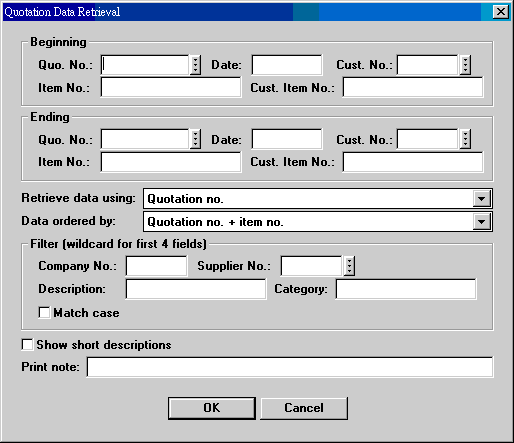
Task: Expand the Retrieve data using dropdown
Action: tap(481, 199)
